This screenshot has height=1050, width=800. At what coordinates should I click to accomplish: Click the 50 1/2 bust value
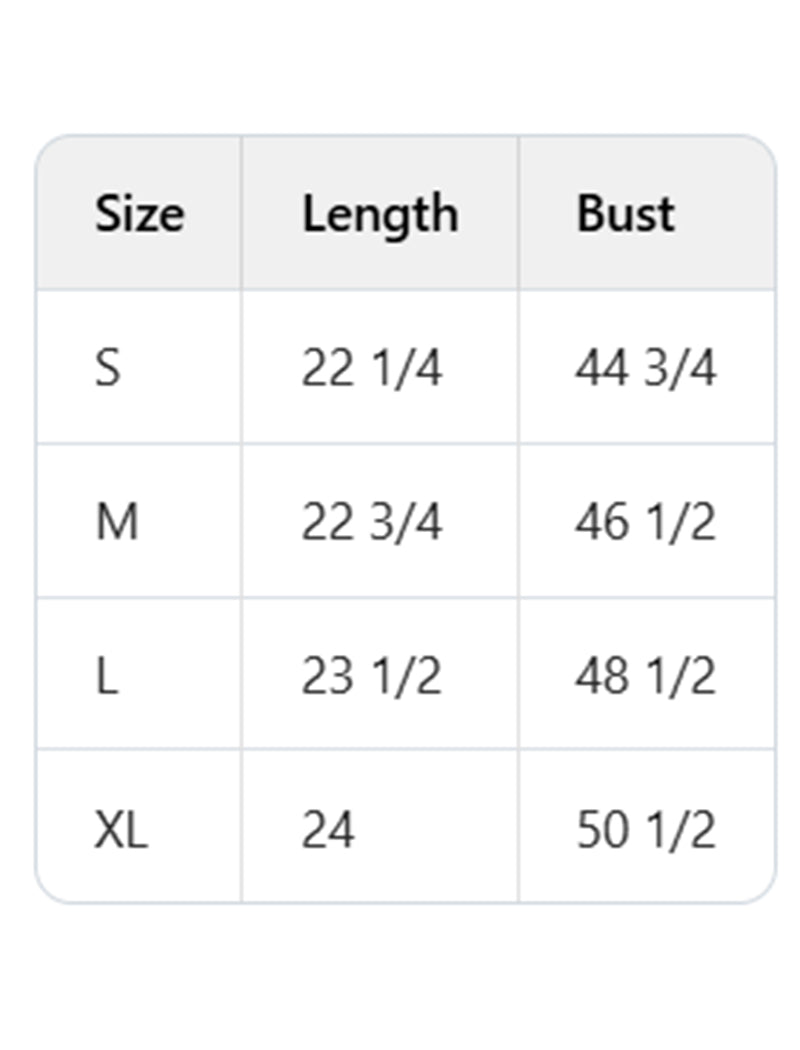pyautogui.click(x=645, y=830)
